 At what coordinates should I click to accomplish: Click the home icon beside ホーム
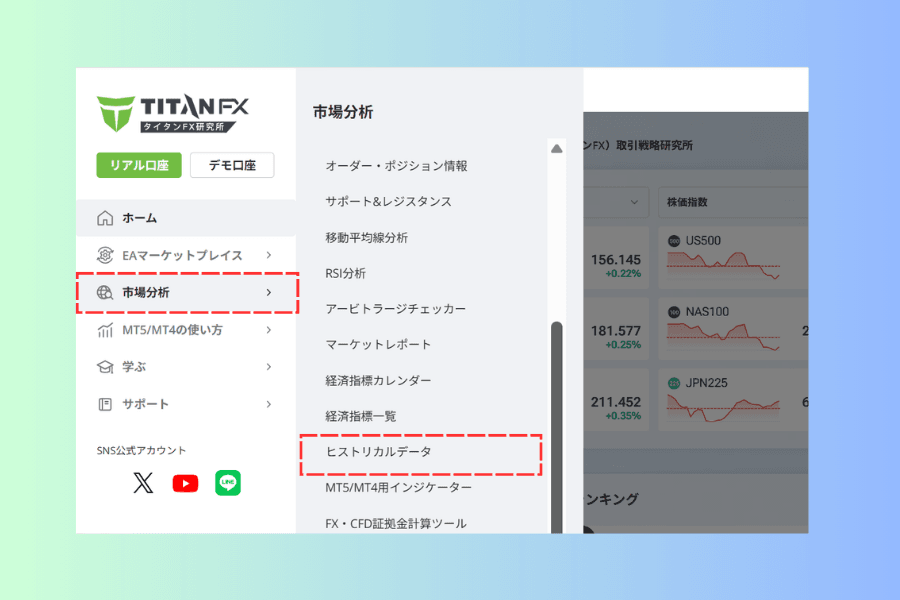[x=105, y=218]
